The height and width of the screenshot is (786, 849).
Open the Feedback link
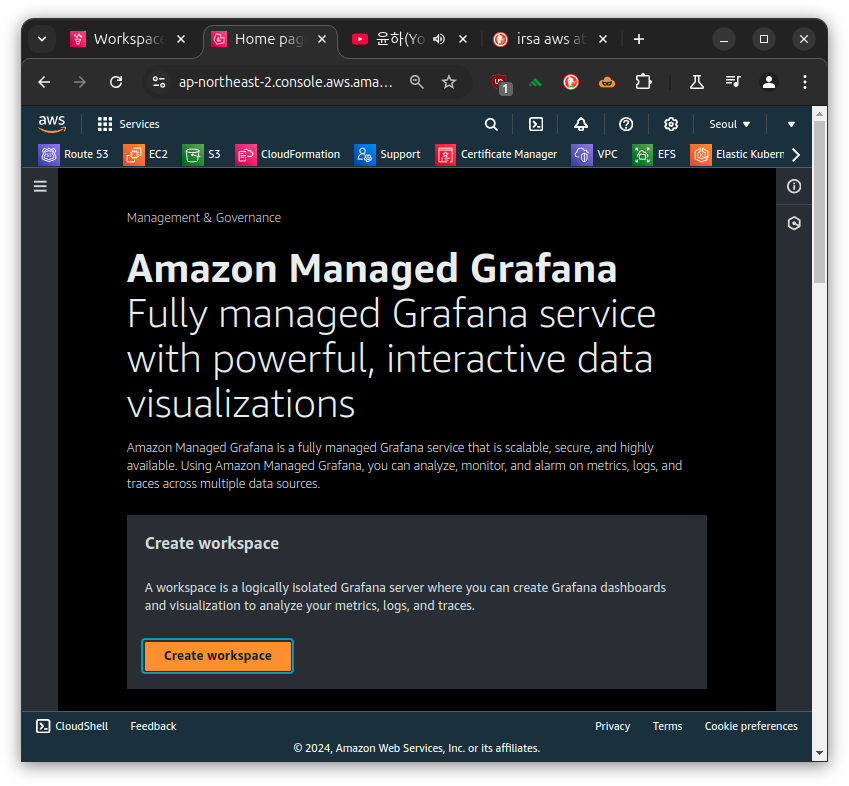point(153,726)
